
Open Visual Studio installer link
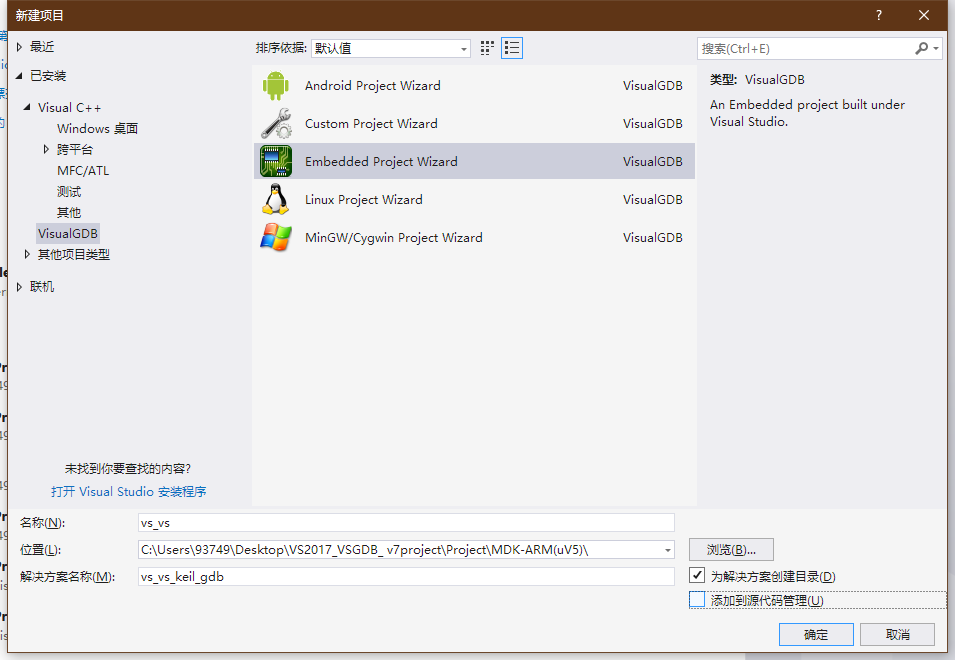[x=129, y=491]
